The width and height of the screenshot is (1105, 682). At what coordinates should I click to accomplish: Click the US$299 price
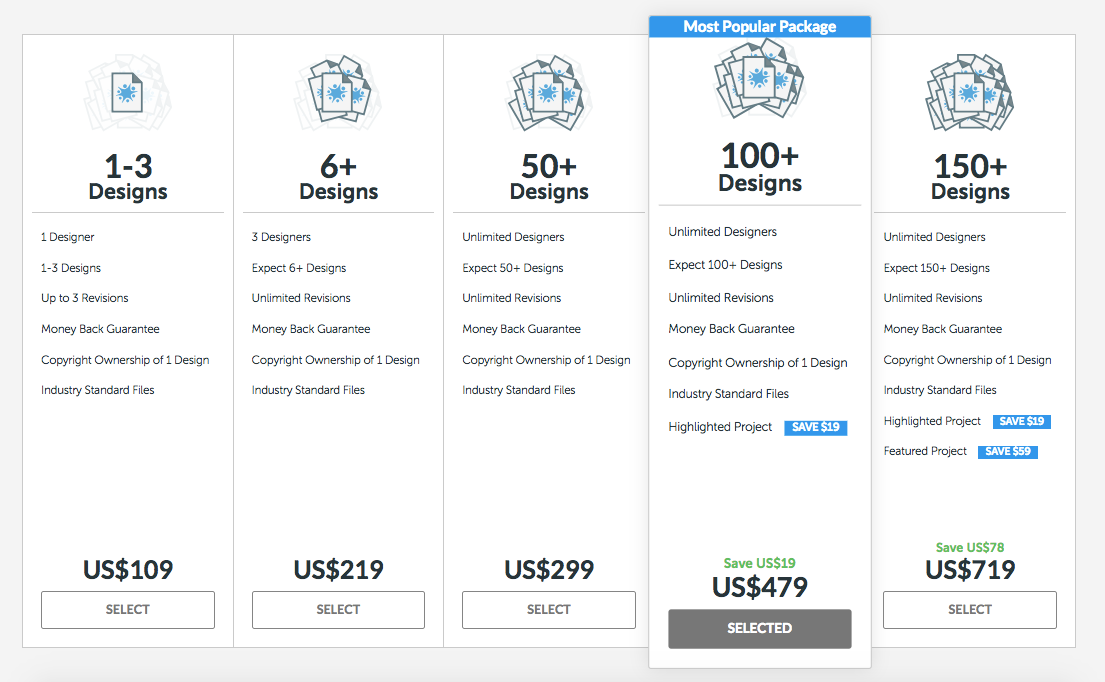pos(549,569)
